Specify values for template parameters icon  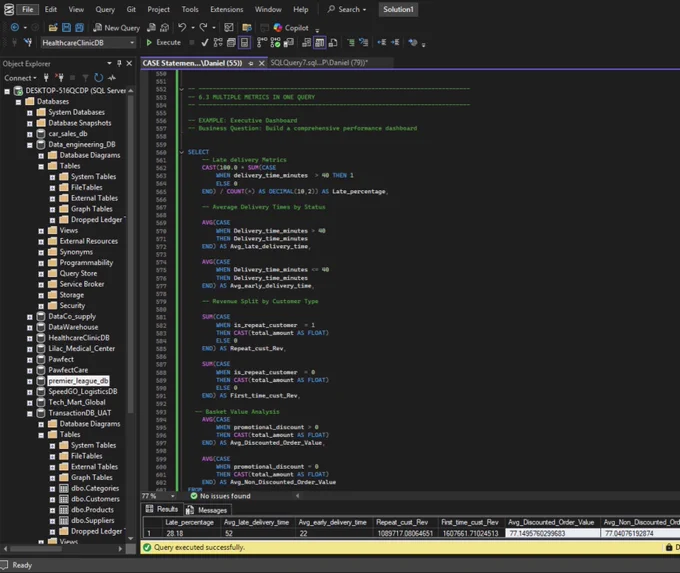tap(413, 43)
